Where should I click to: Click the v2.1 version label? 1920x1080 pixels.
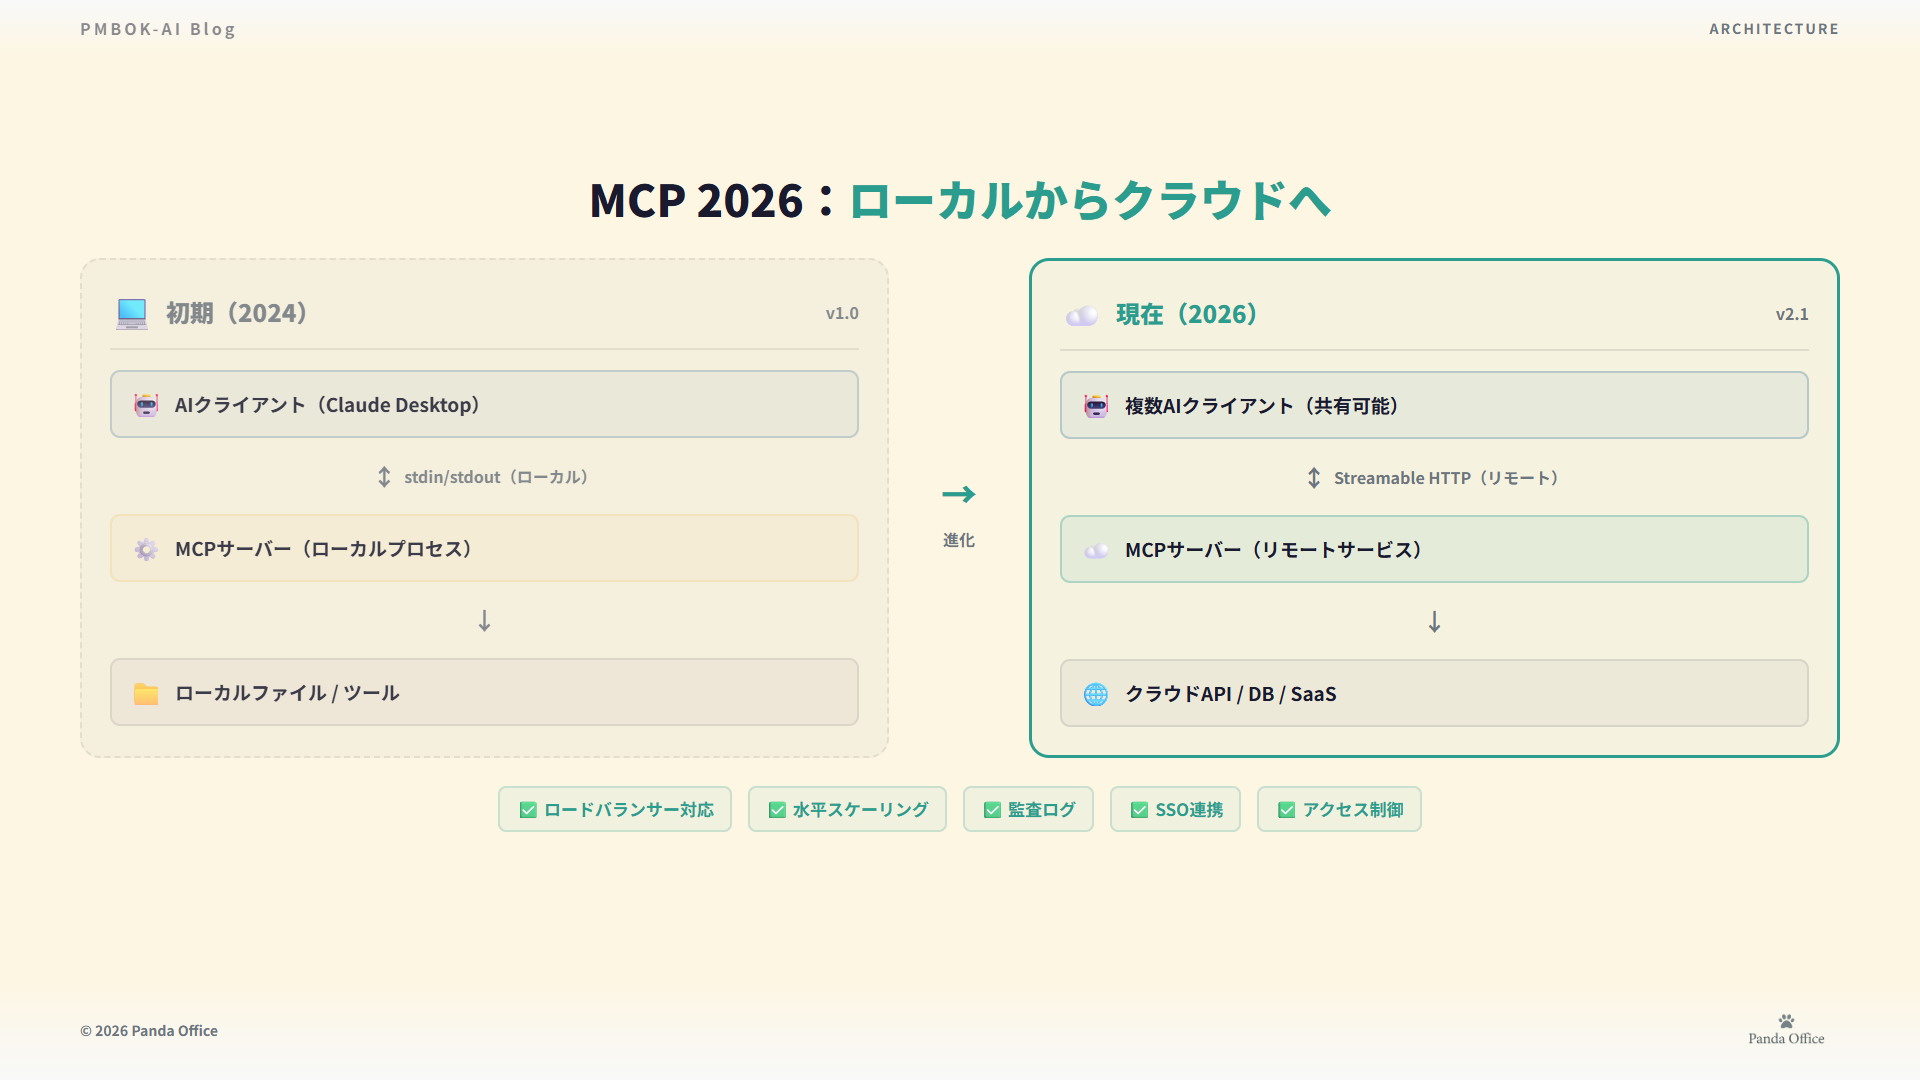point(1791,314)
